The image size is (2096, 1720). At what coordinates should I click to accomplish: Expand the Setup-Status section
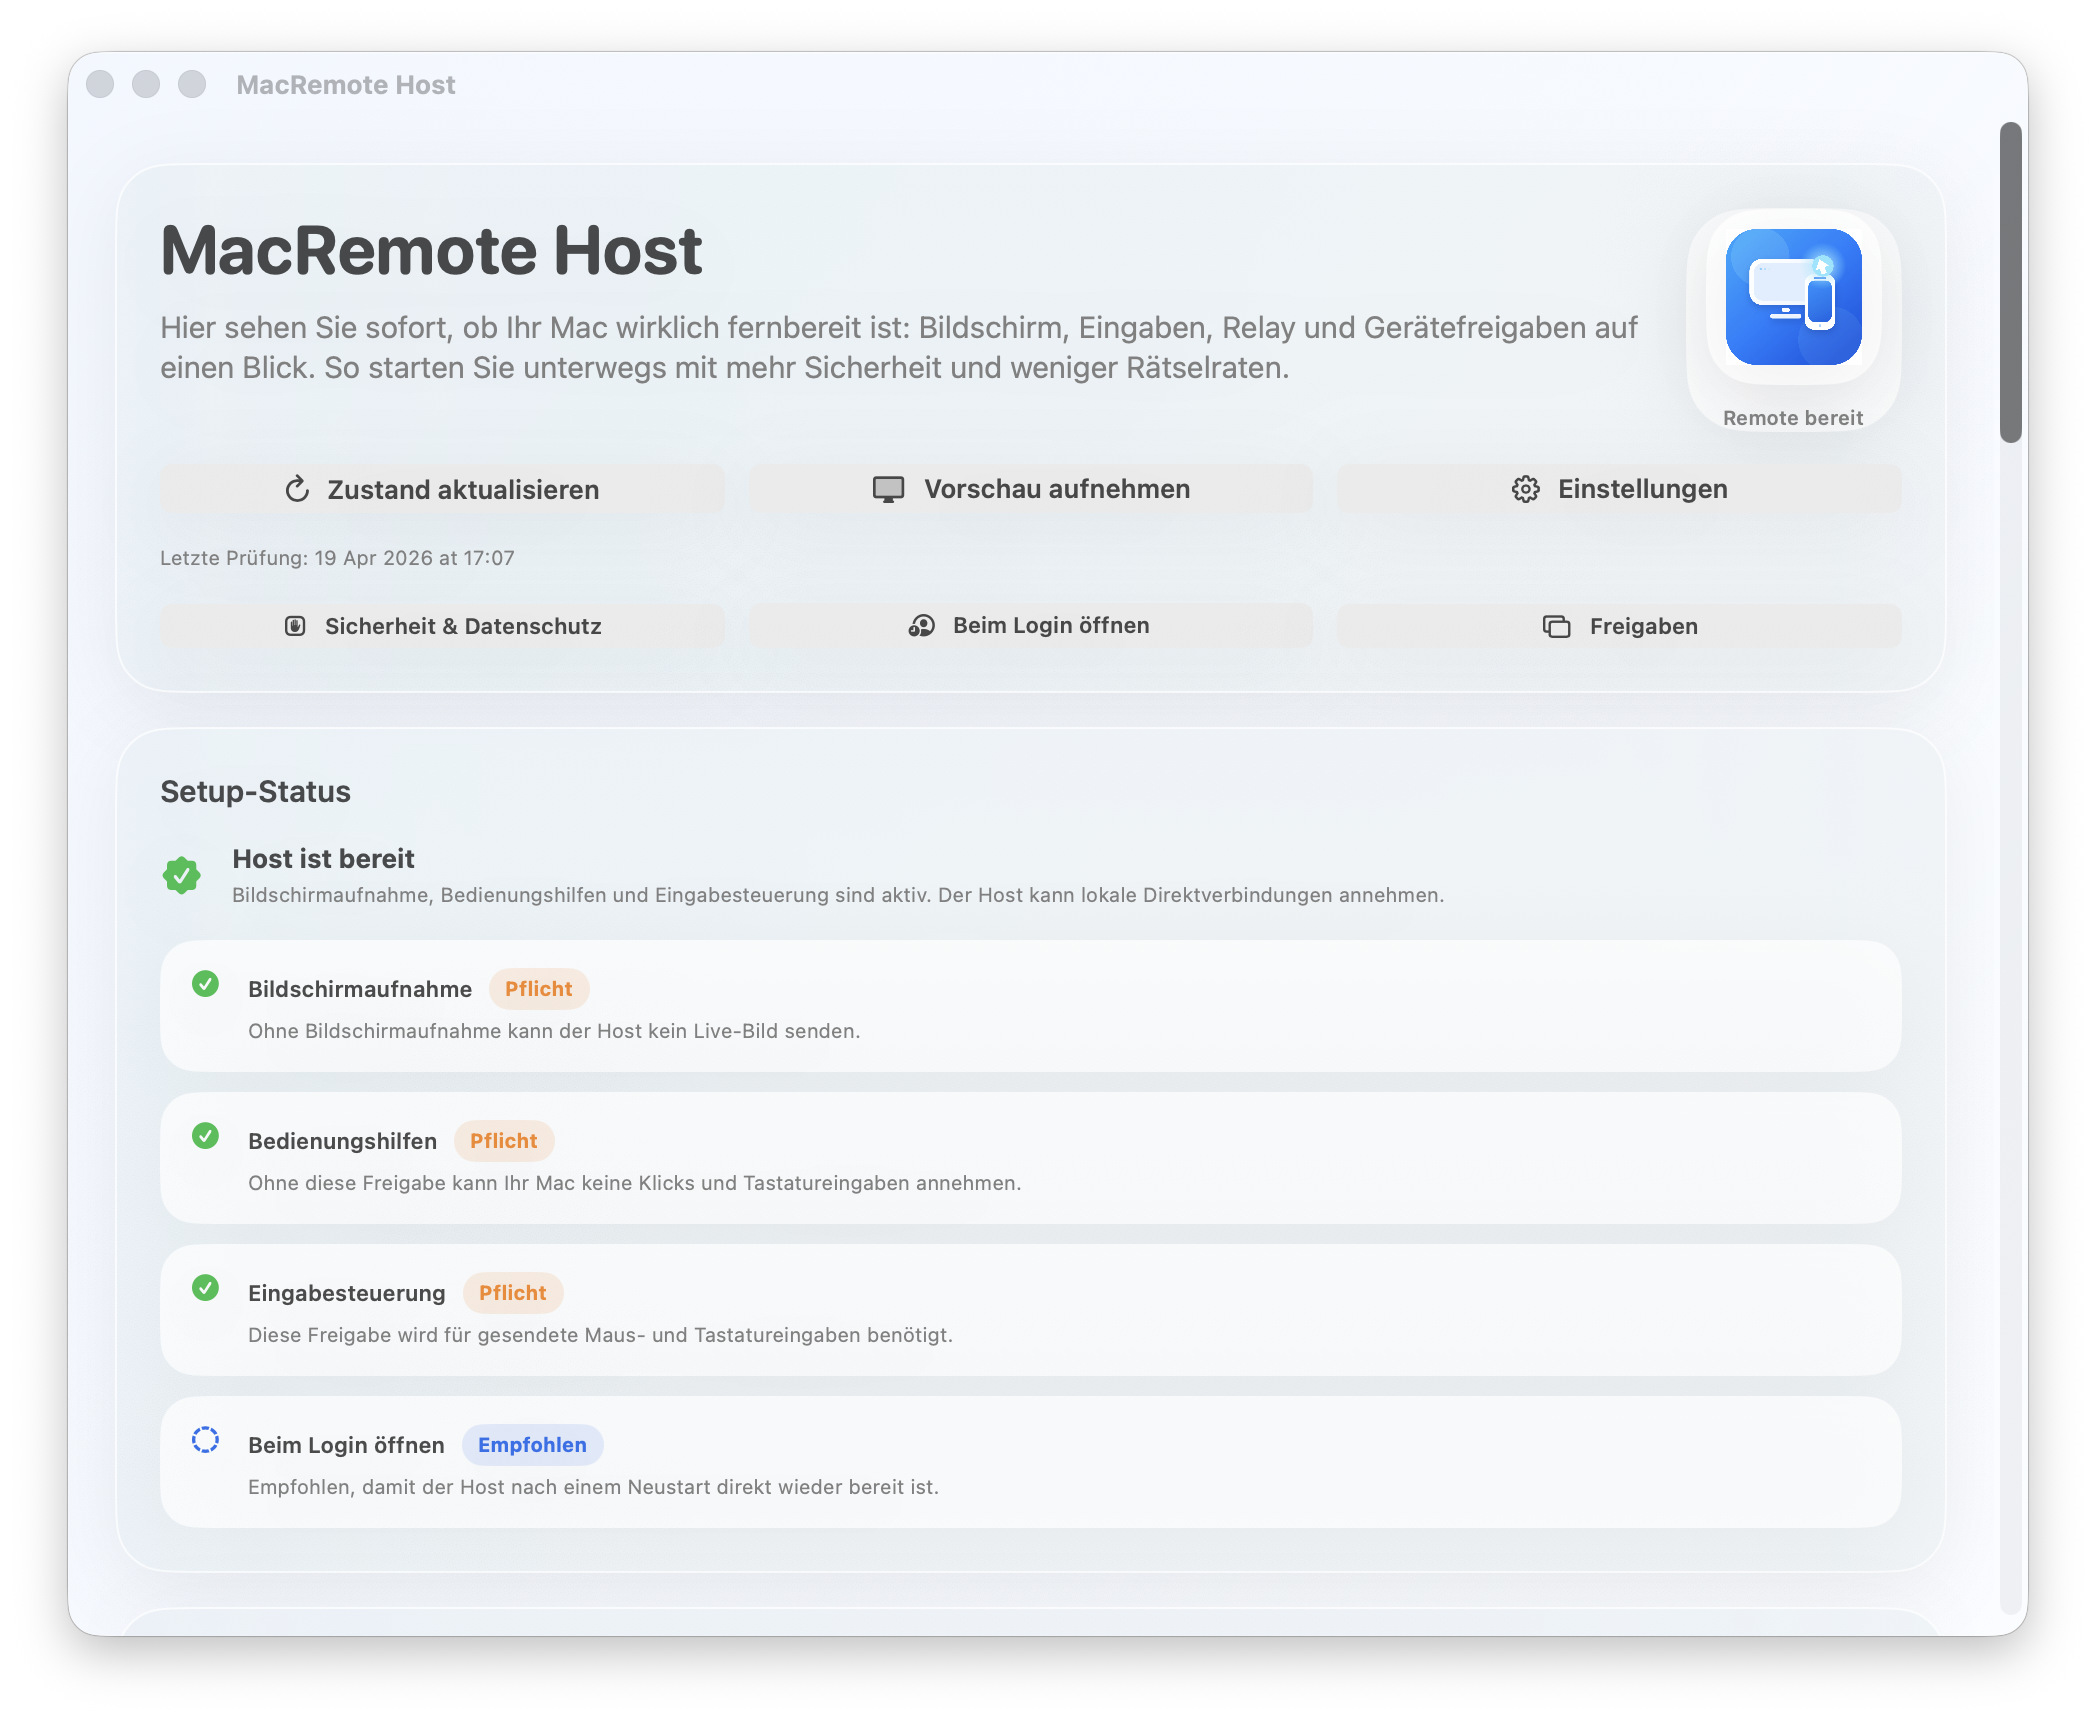point(255,791)
